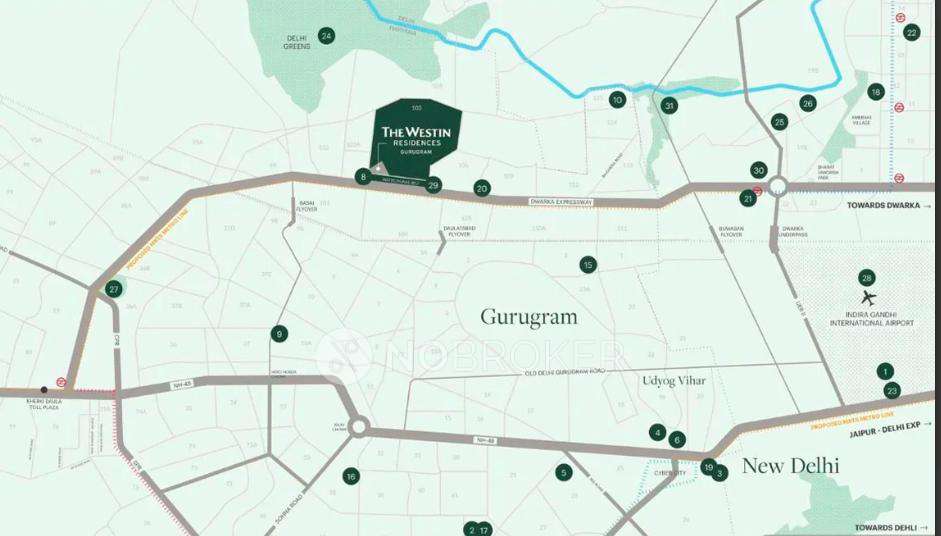Click marker 24 at Delhi Greens
941x536 pixels.
pyautogui.click(x=326, y=37)
